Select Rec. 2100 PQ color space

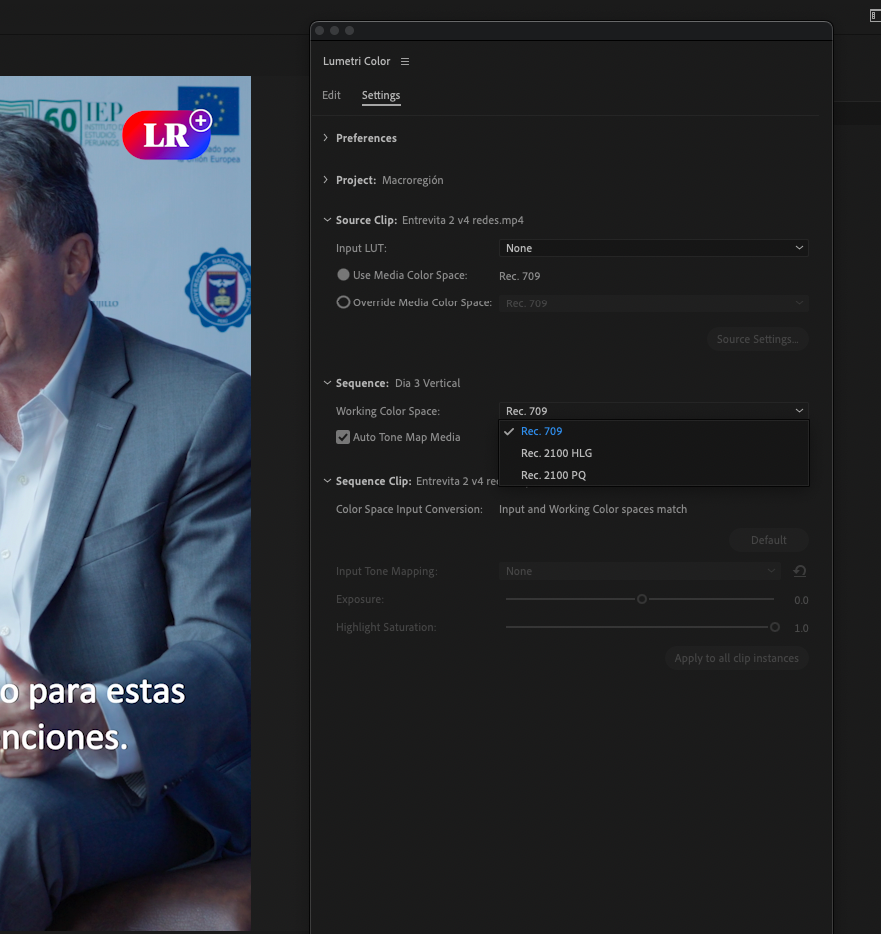click(x=553, y=475)
